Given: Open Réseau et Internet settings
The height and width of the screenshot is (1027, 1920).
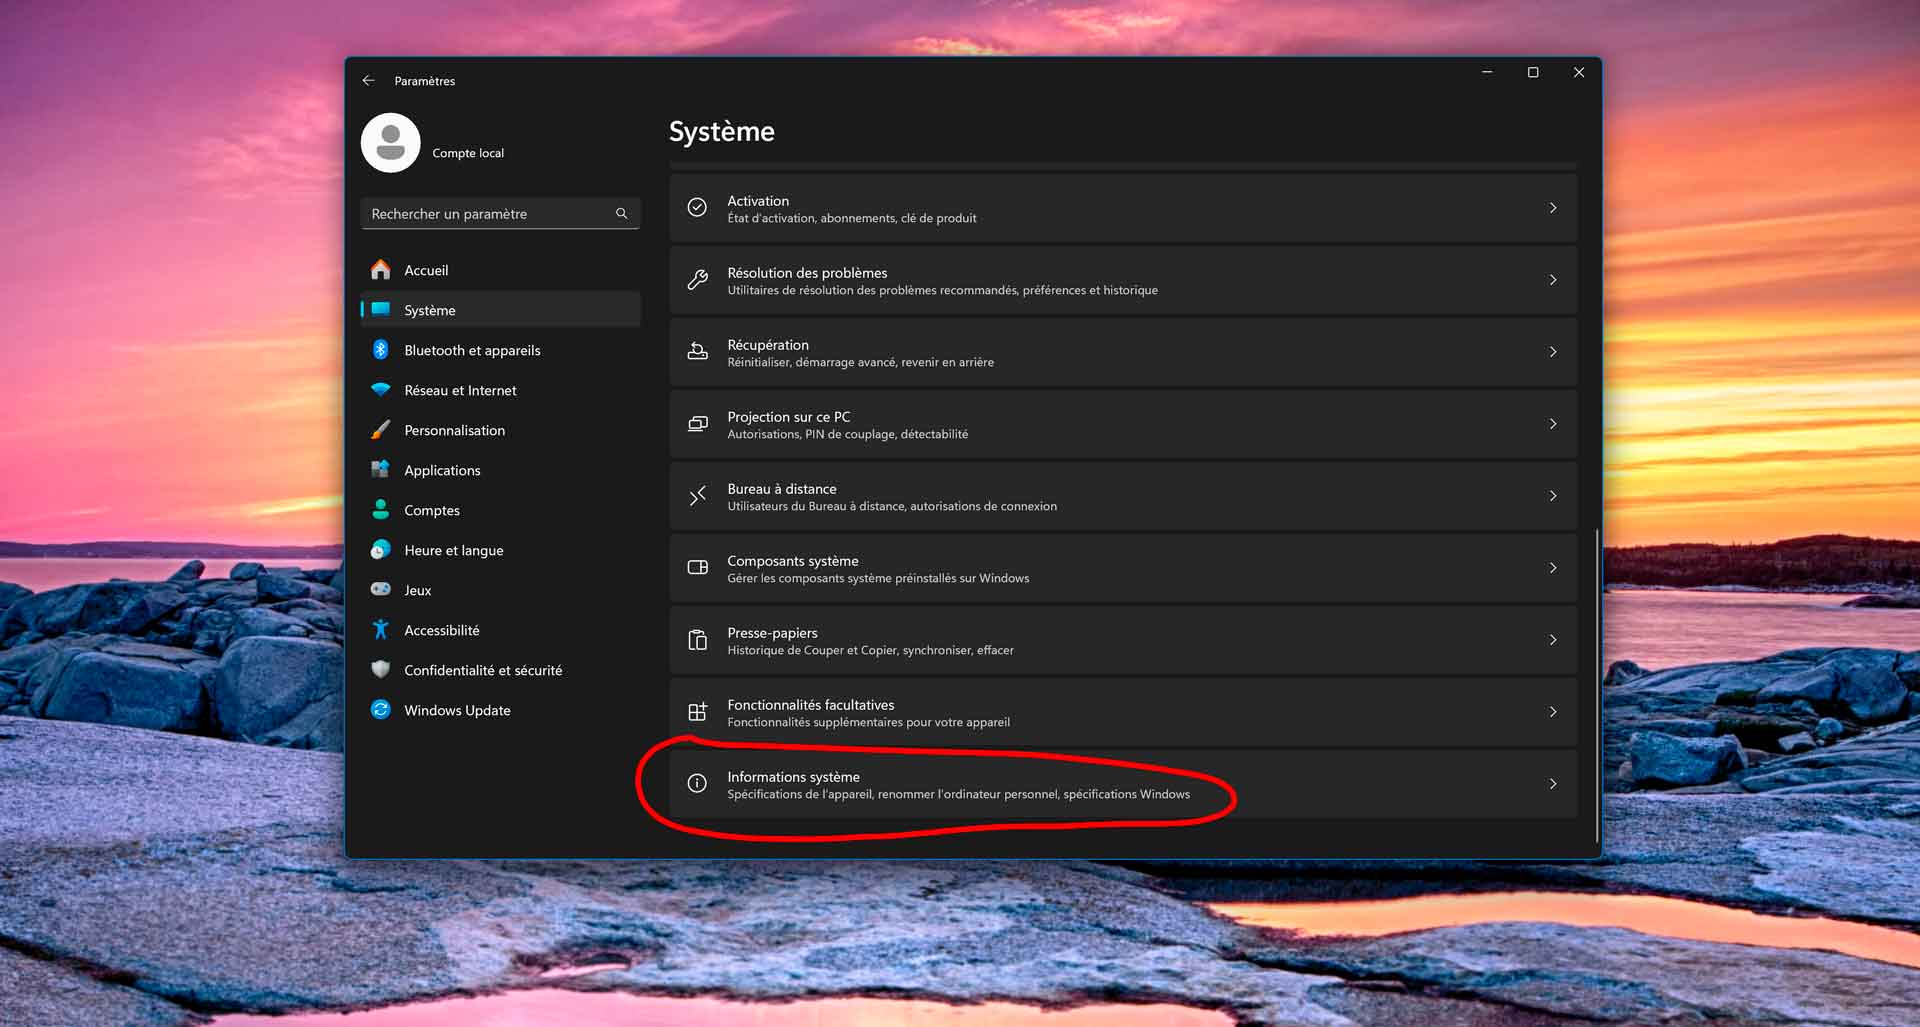Looking at the screenshot, I should coord(500,390).
